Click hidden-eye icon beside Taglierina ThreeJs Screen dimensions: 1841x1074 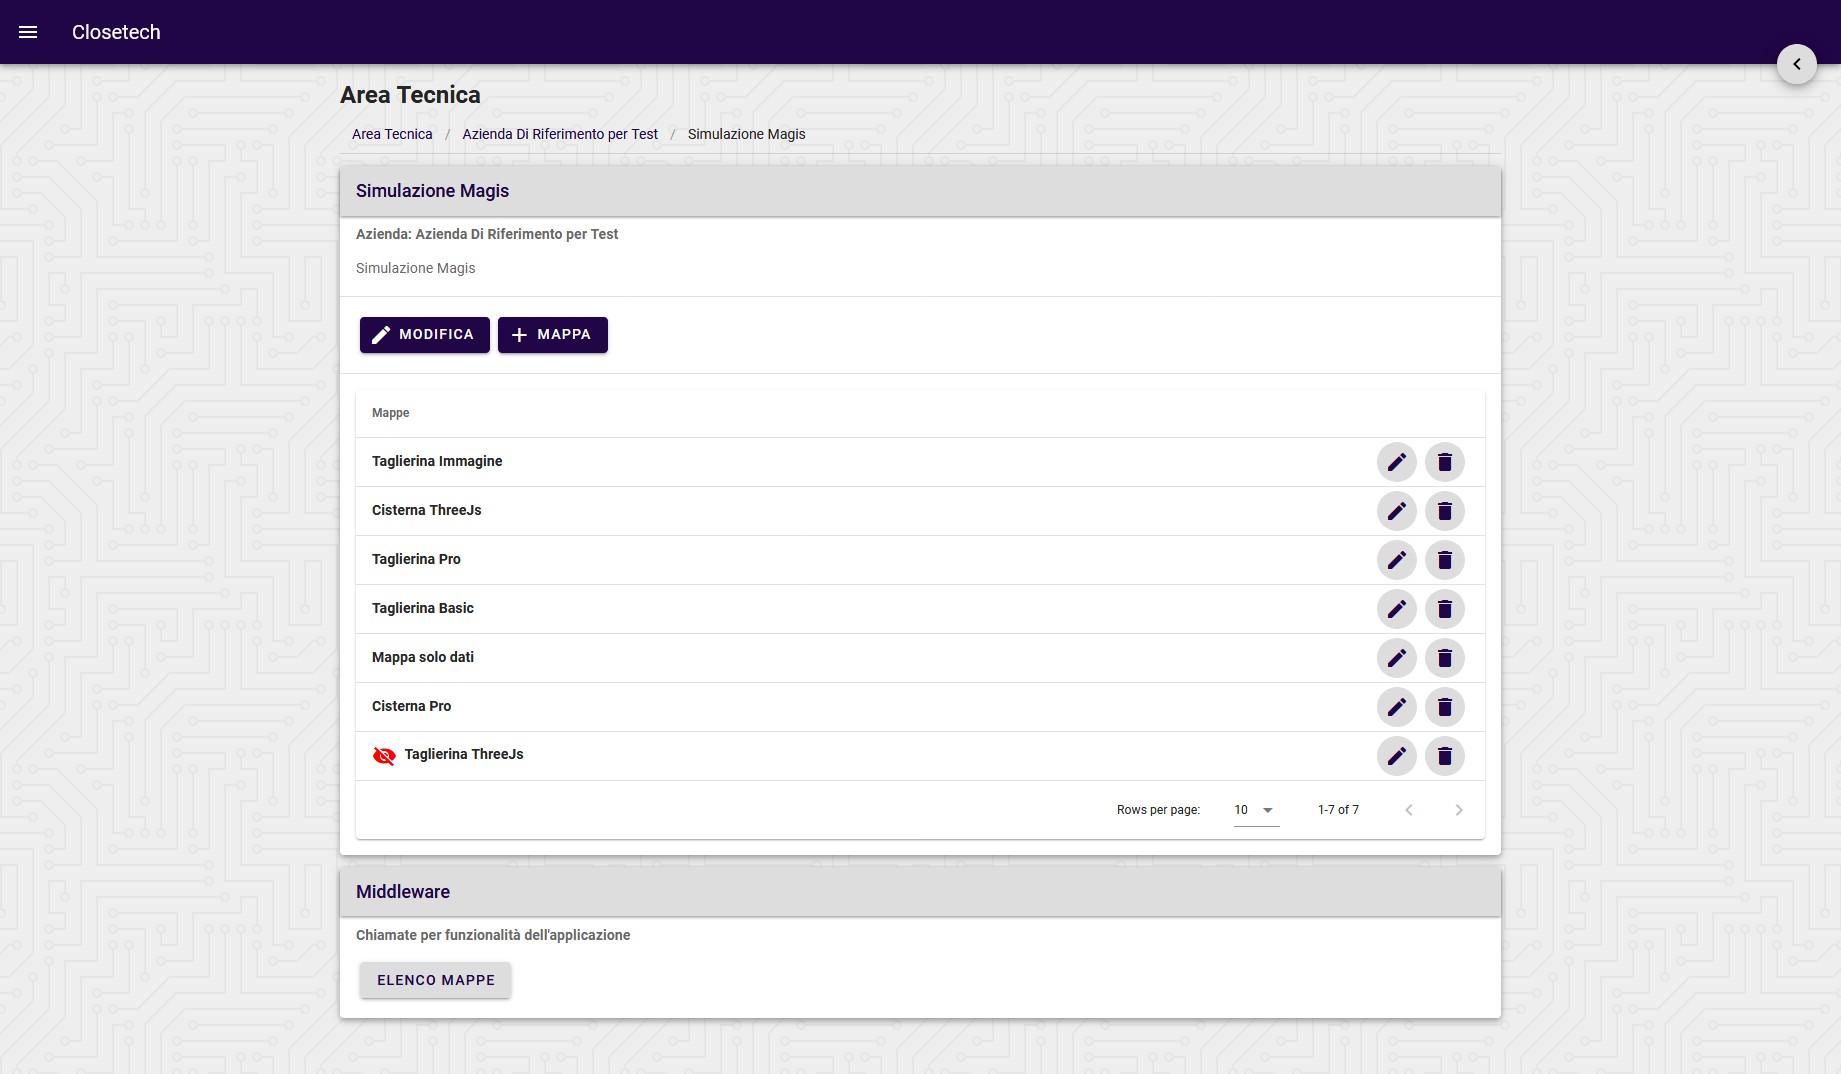[384, 756]
